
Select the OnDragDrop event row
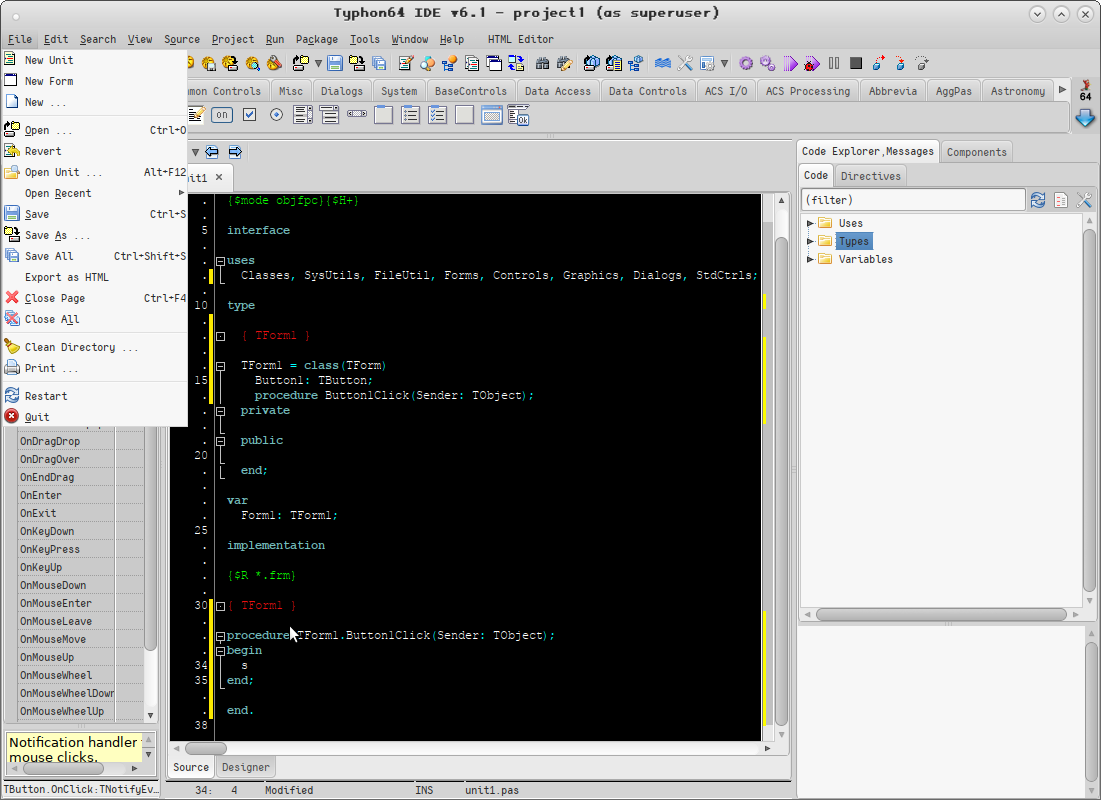81,441
